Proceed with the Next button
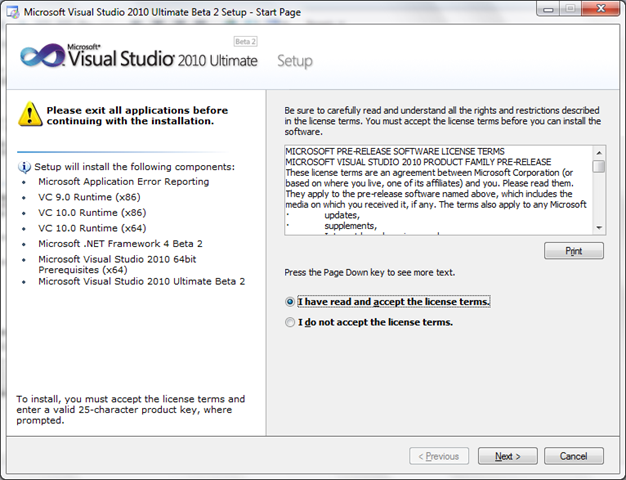626x480 pixels. click(x=507, y=456)
